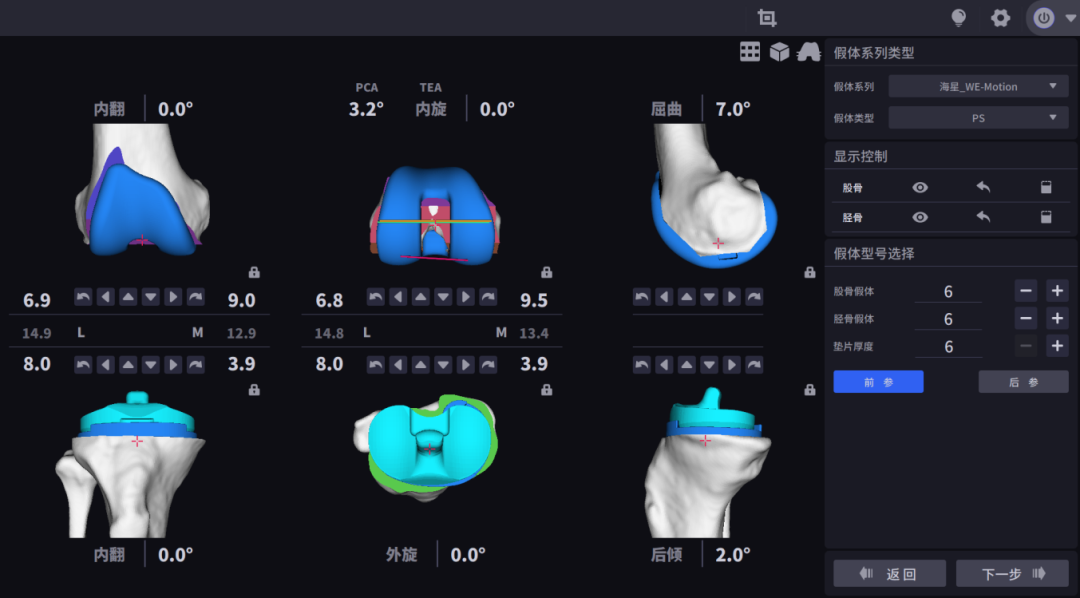Reset 股骨 with its undo arrow
Viewport: 1080px width, 598px height.
click(983, 187)
